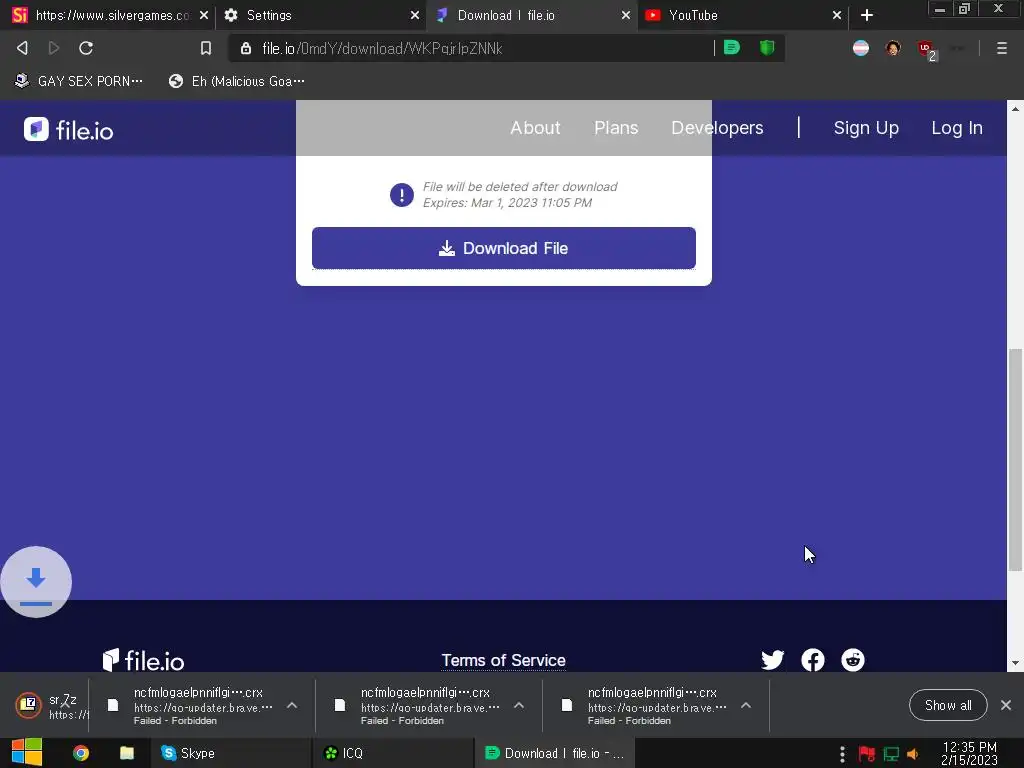
Task: Click the taskbar clock showing 12:35 PM
Action: pyautogui.click(x=970, y=753)
